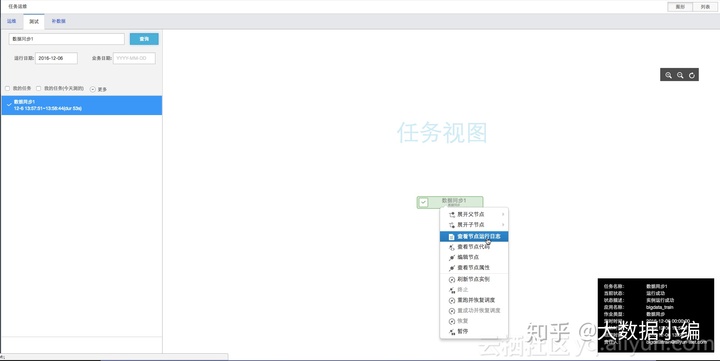Viewport: 720px width, 361px height.
Task: Tick the 我的任务 checkbox
Action: tap(7, 88)
